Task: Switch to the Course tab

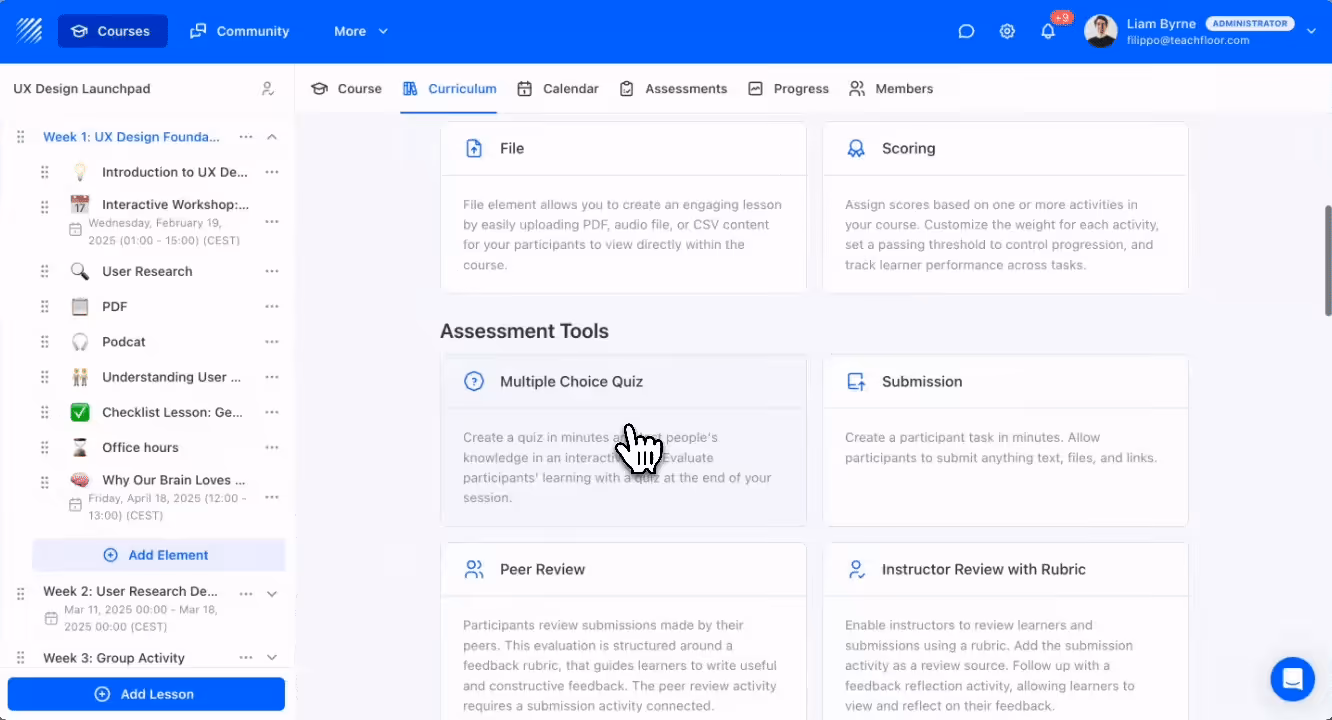Action: point(346,89)
